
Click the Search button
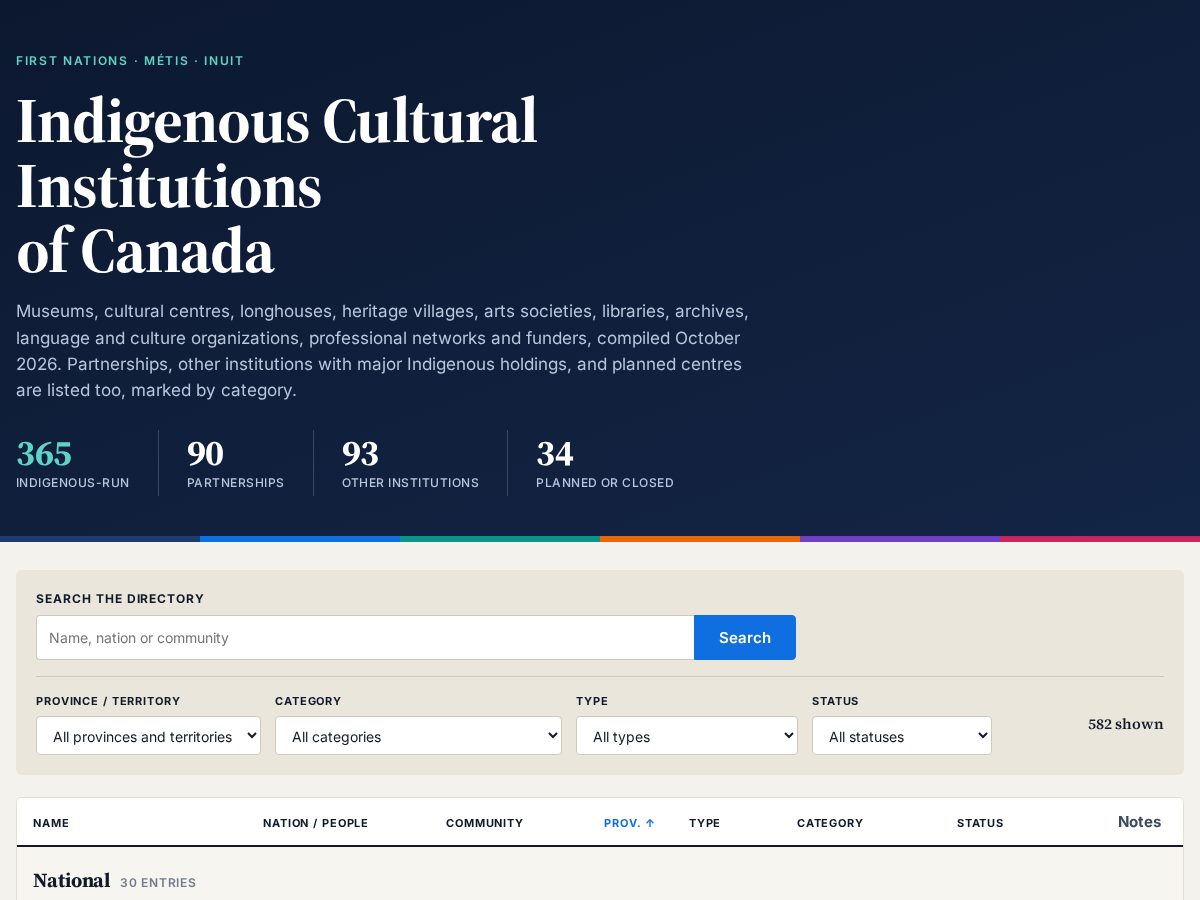[745, 637]
